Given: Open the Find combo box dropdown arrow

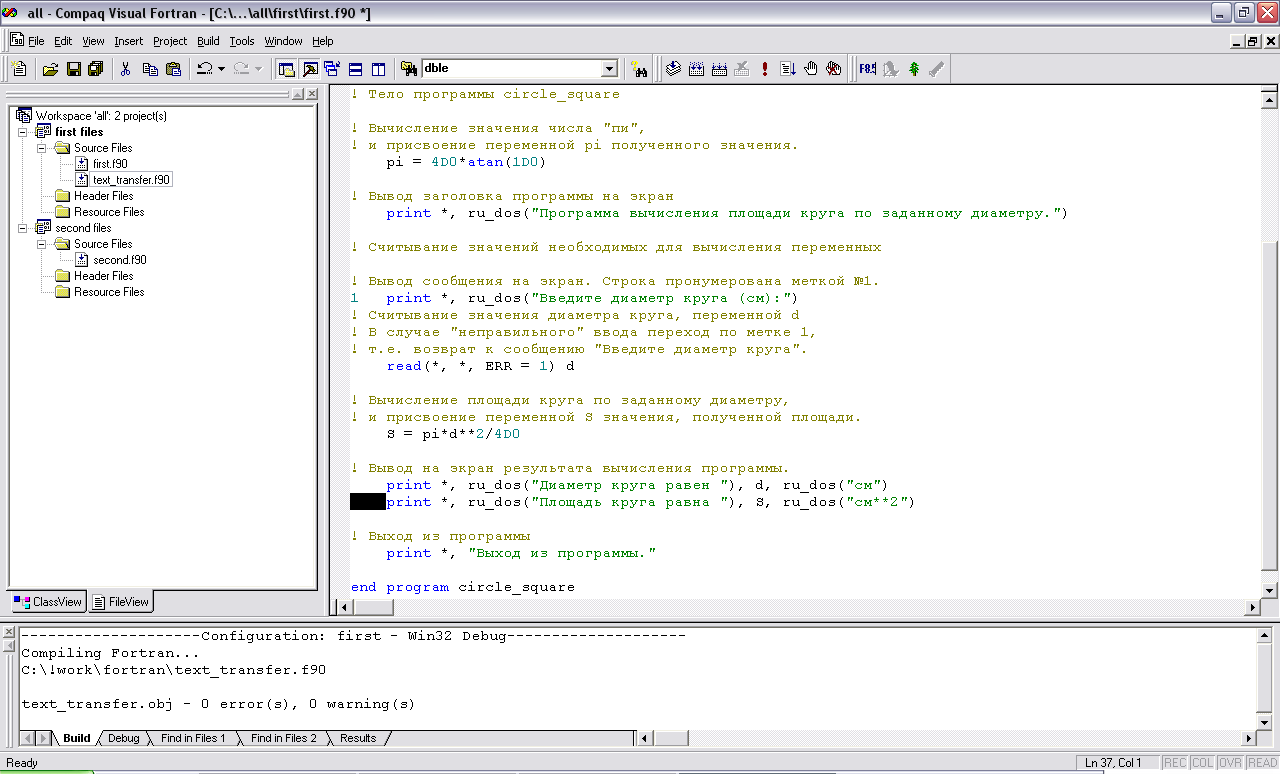Looking at the screenshot, I should click(x=609, y=69).
